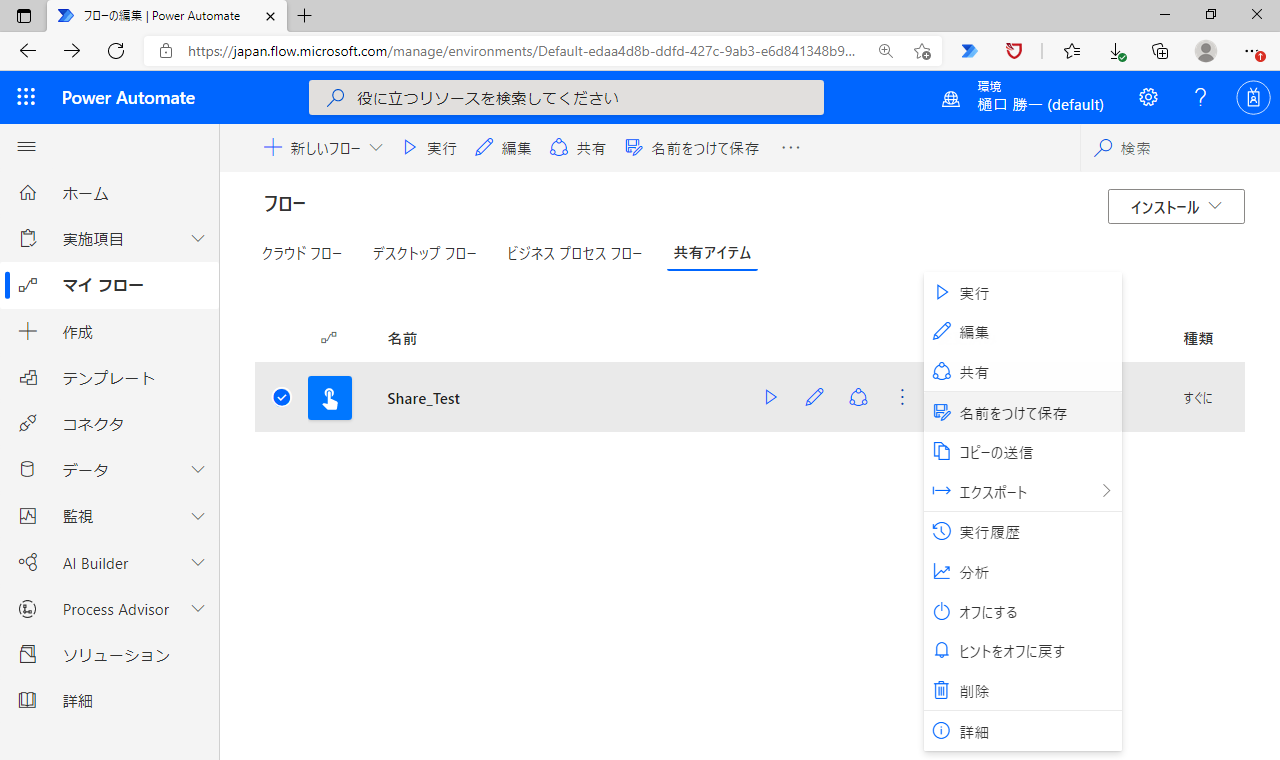This screenshot has height=760, width=1280.
Task: Open the 新しいフロー dropdown
Action: (323, 148)
